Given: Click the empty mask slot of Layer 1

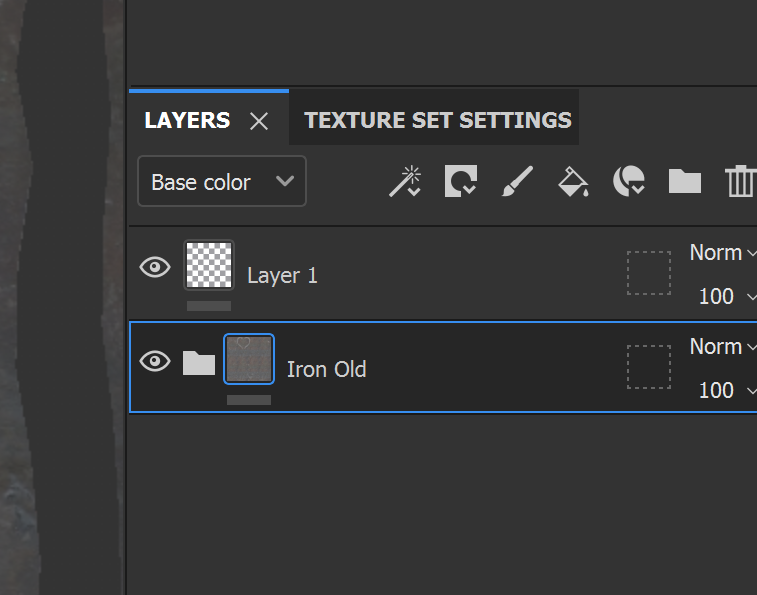Looking at the screenshot, I should (x=649, y=273).
